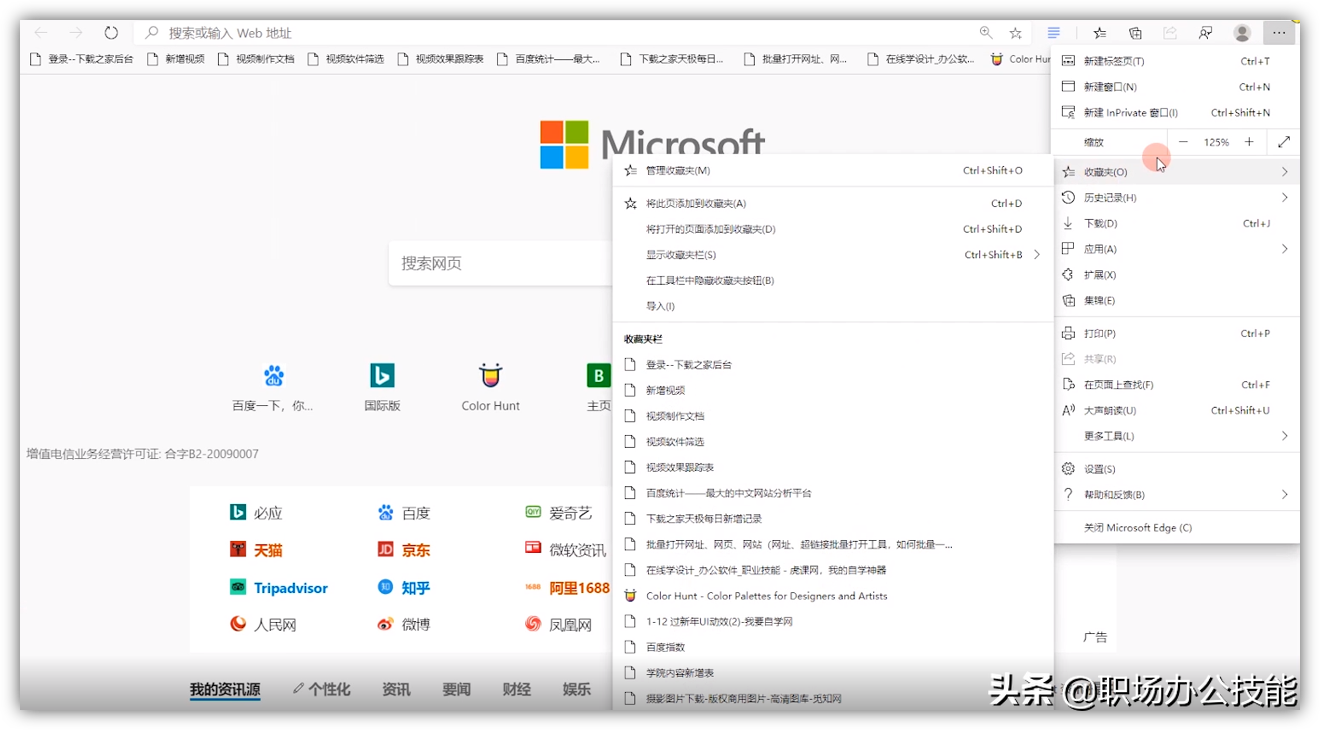Click the back navigation arrow

coord(41,33)
